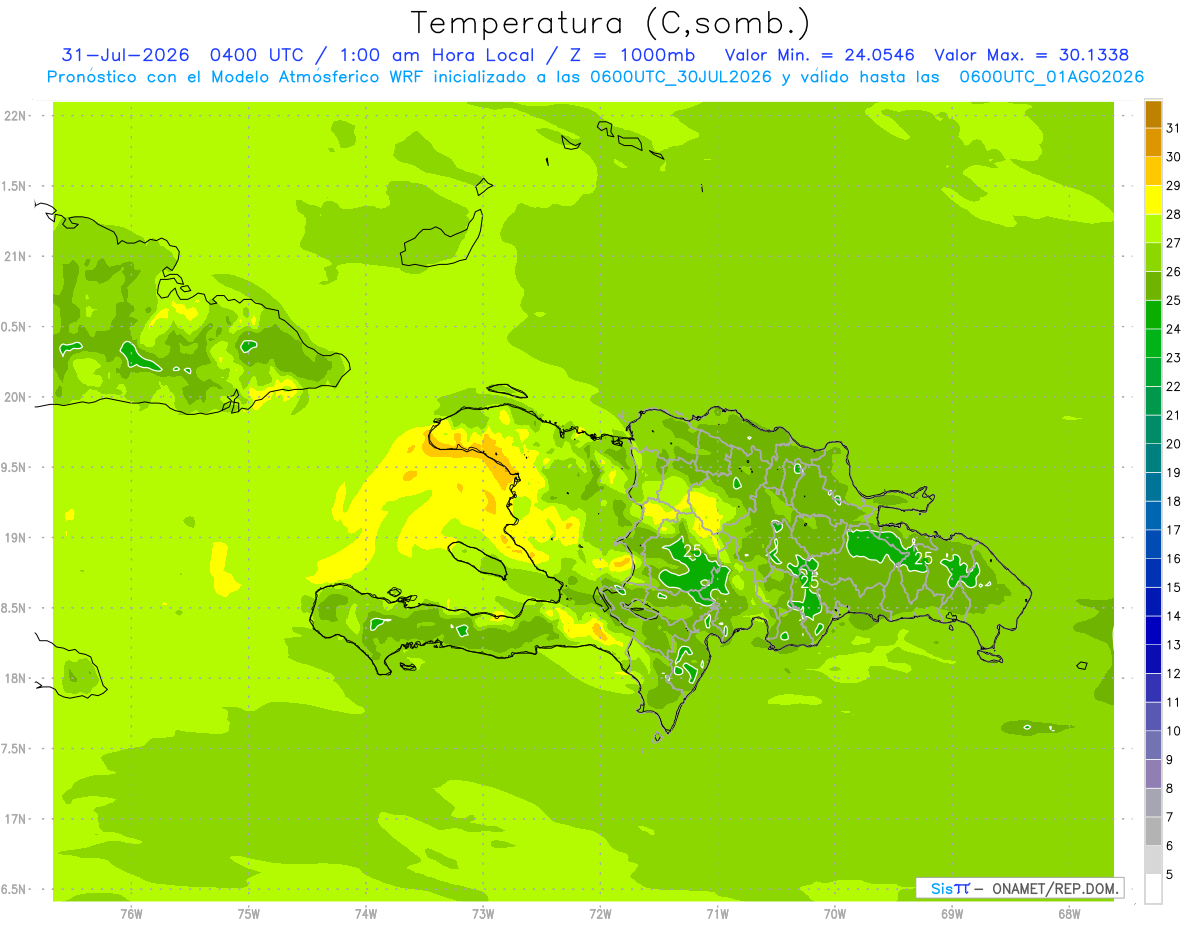
Task: Click "Valor Min. = 24.0546" readout
Action: tap(819, 55)
